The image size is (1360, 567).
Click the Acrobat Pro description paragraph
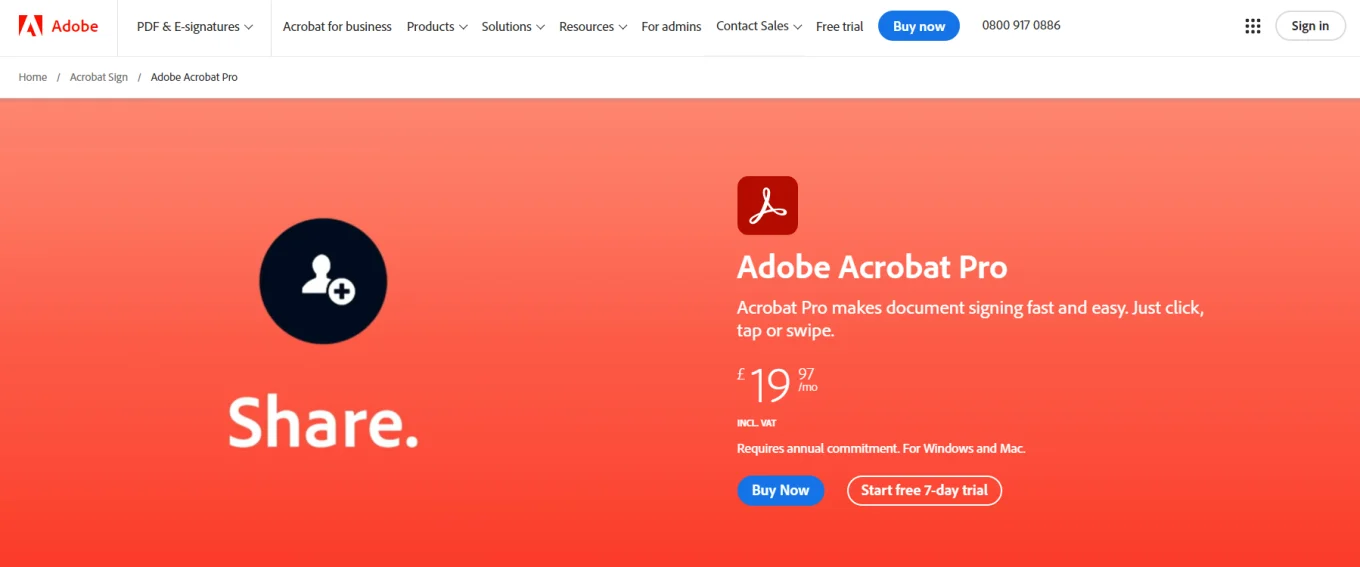click(970, 319)
